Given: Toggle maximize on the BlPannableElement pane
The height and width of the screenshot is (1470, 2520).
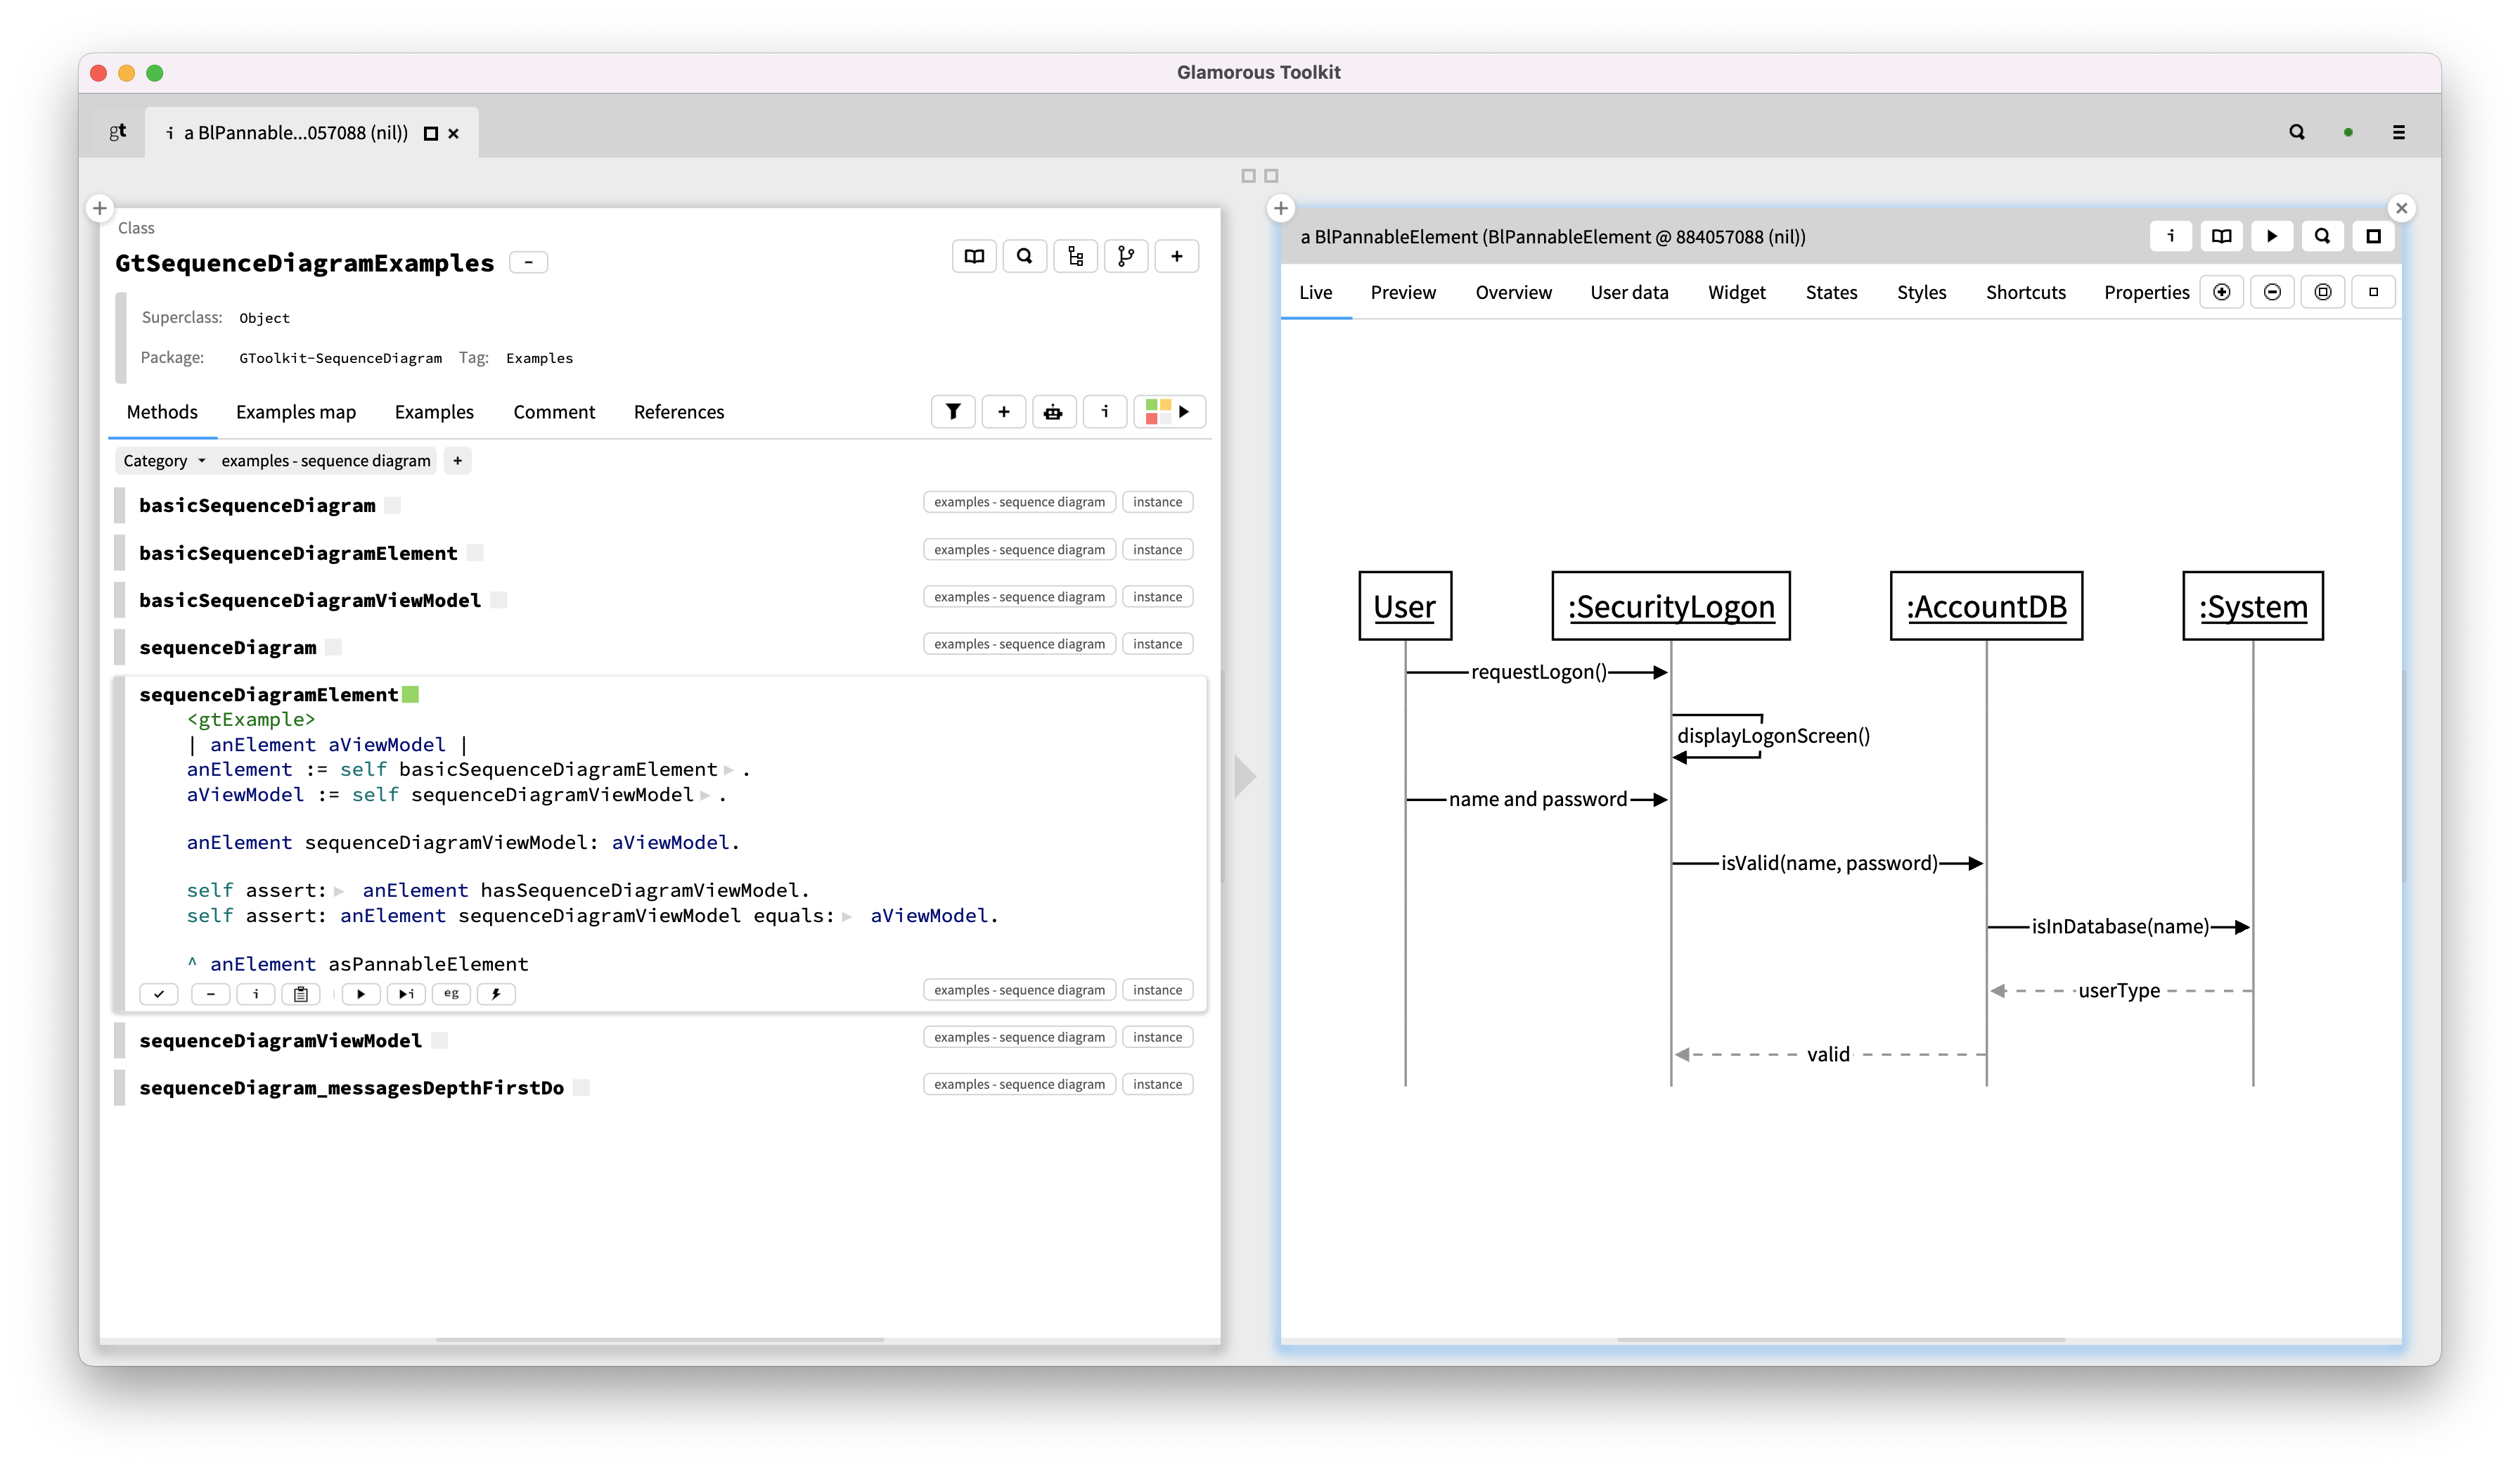Looking at the screenshot, I should click(x=2374, y=236).
